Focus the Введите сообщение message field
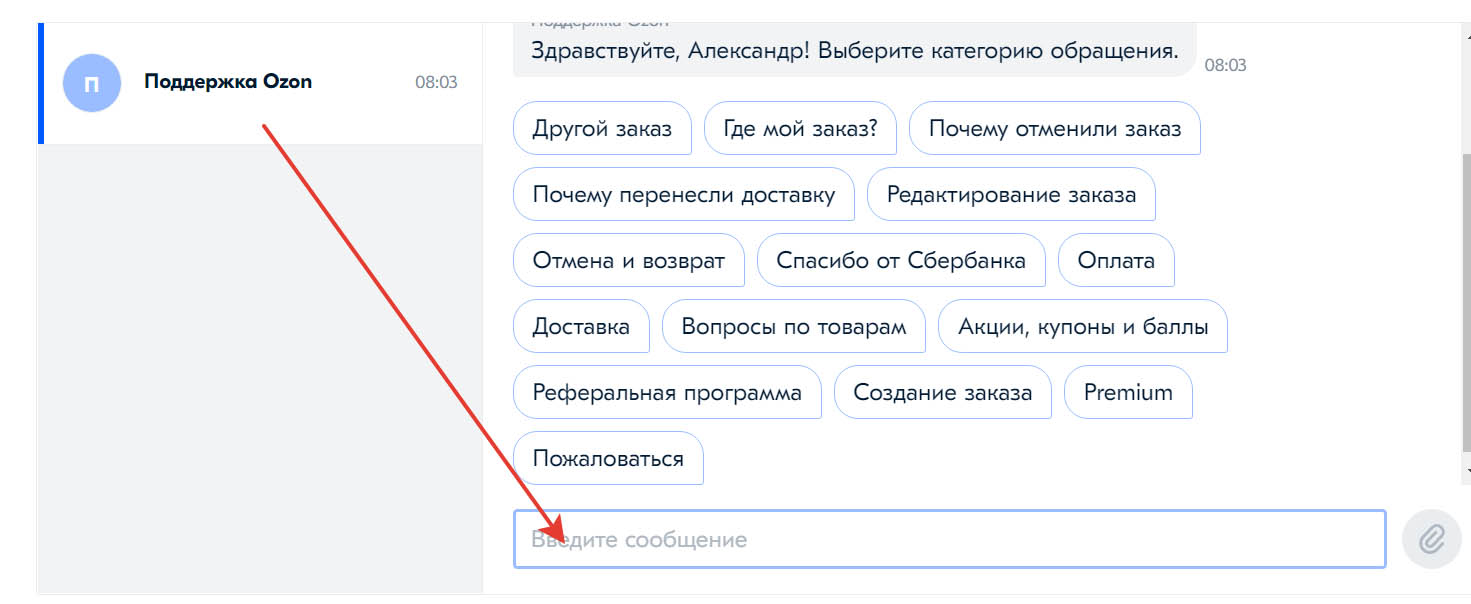Image resolution: width=1471 pixels, height=604 pixels. [950, 540]
